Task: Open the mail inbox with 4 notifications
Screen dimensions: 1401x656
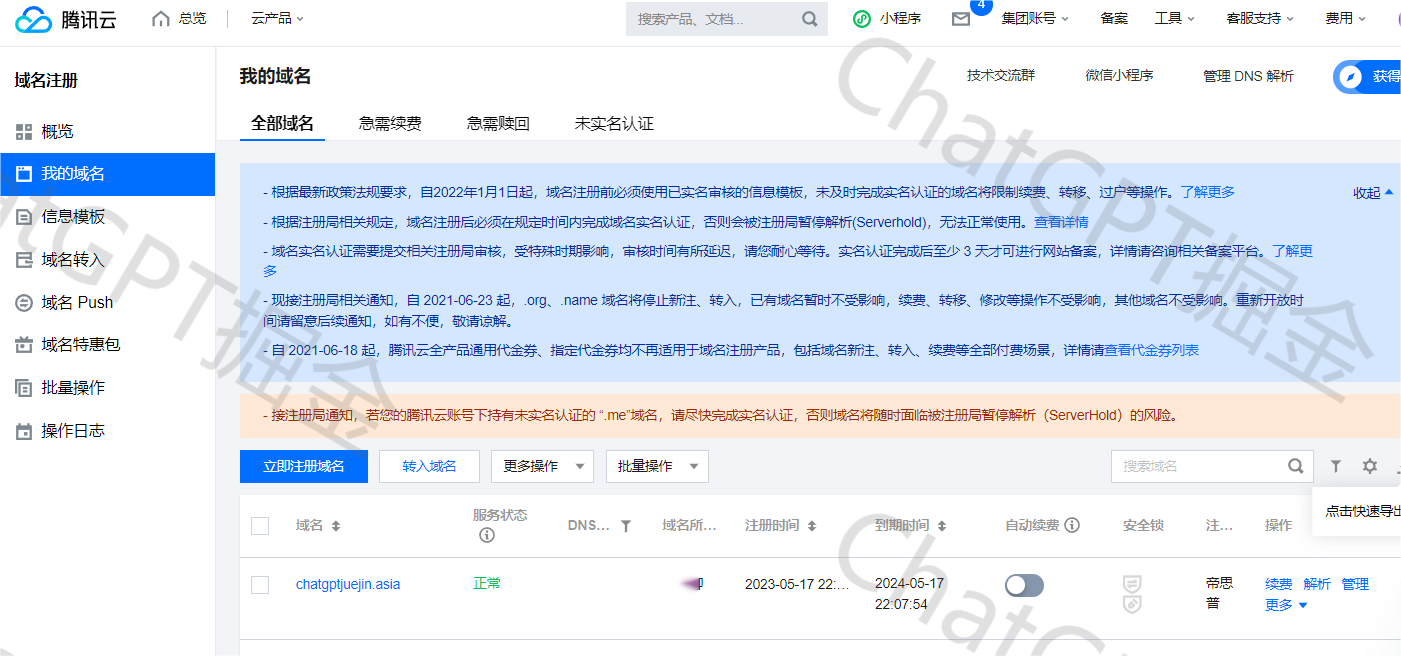Action: coord(961,19)
